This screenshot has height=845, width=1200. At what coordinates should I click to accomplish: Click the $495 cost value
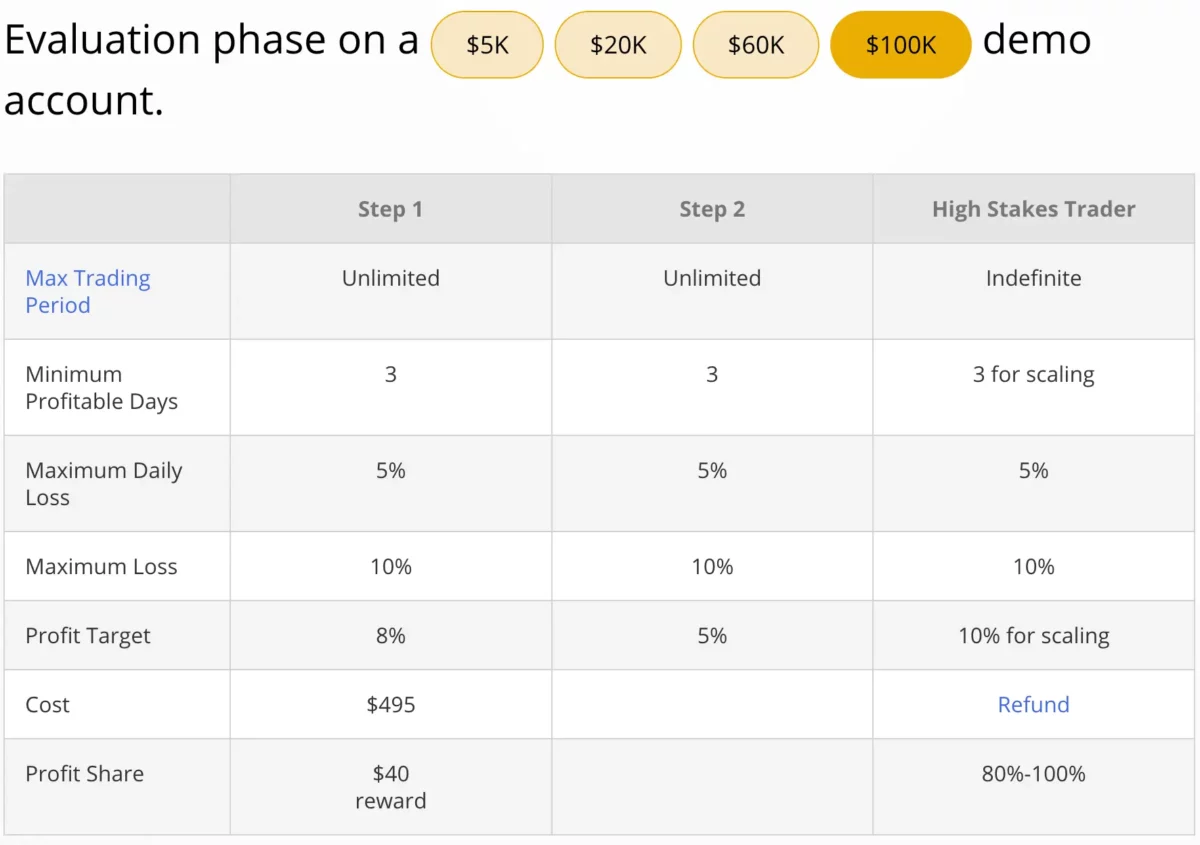[390, 705]
